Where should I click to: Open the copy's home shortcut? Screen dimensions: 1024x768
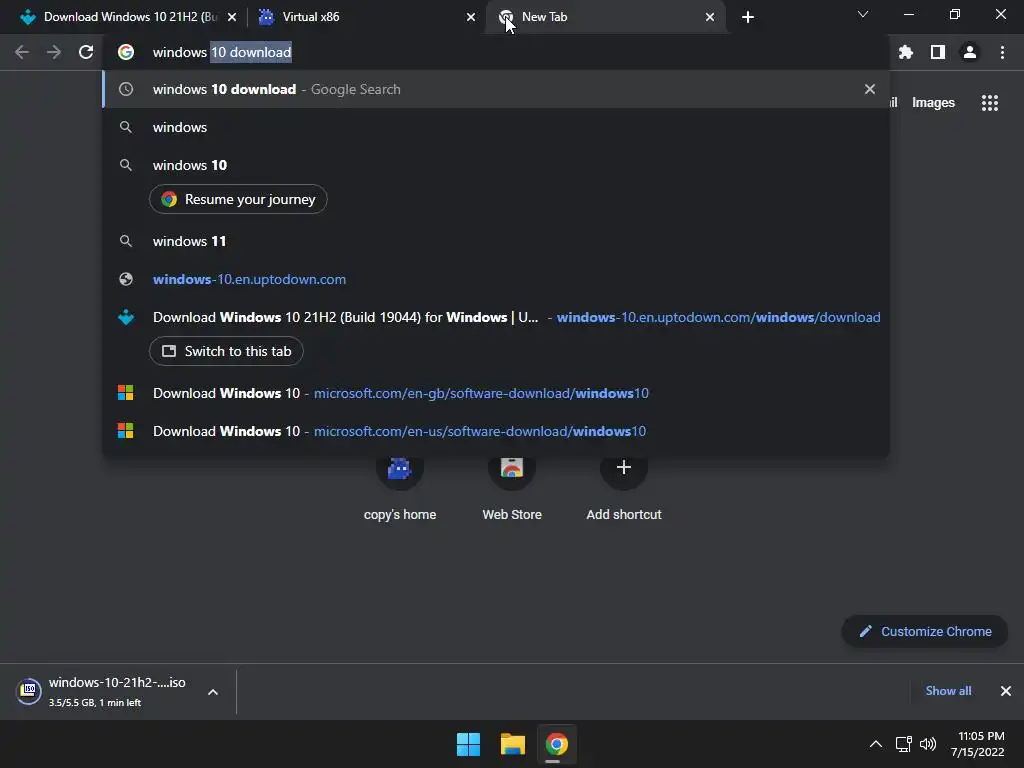pos(400,490)
